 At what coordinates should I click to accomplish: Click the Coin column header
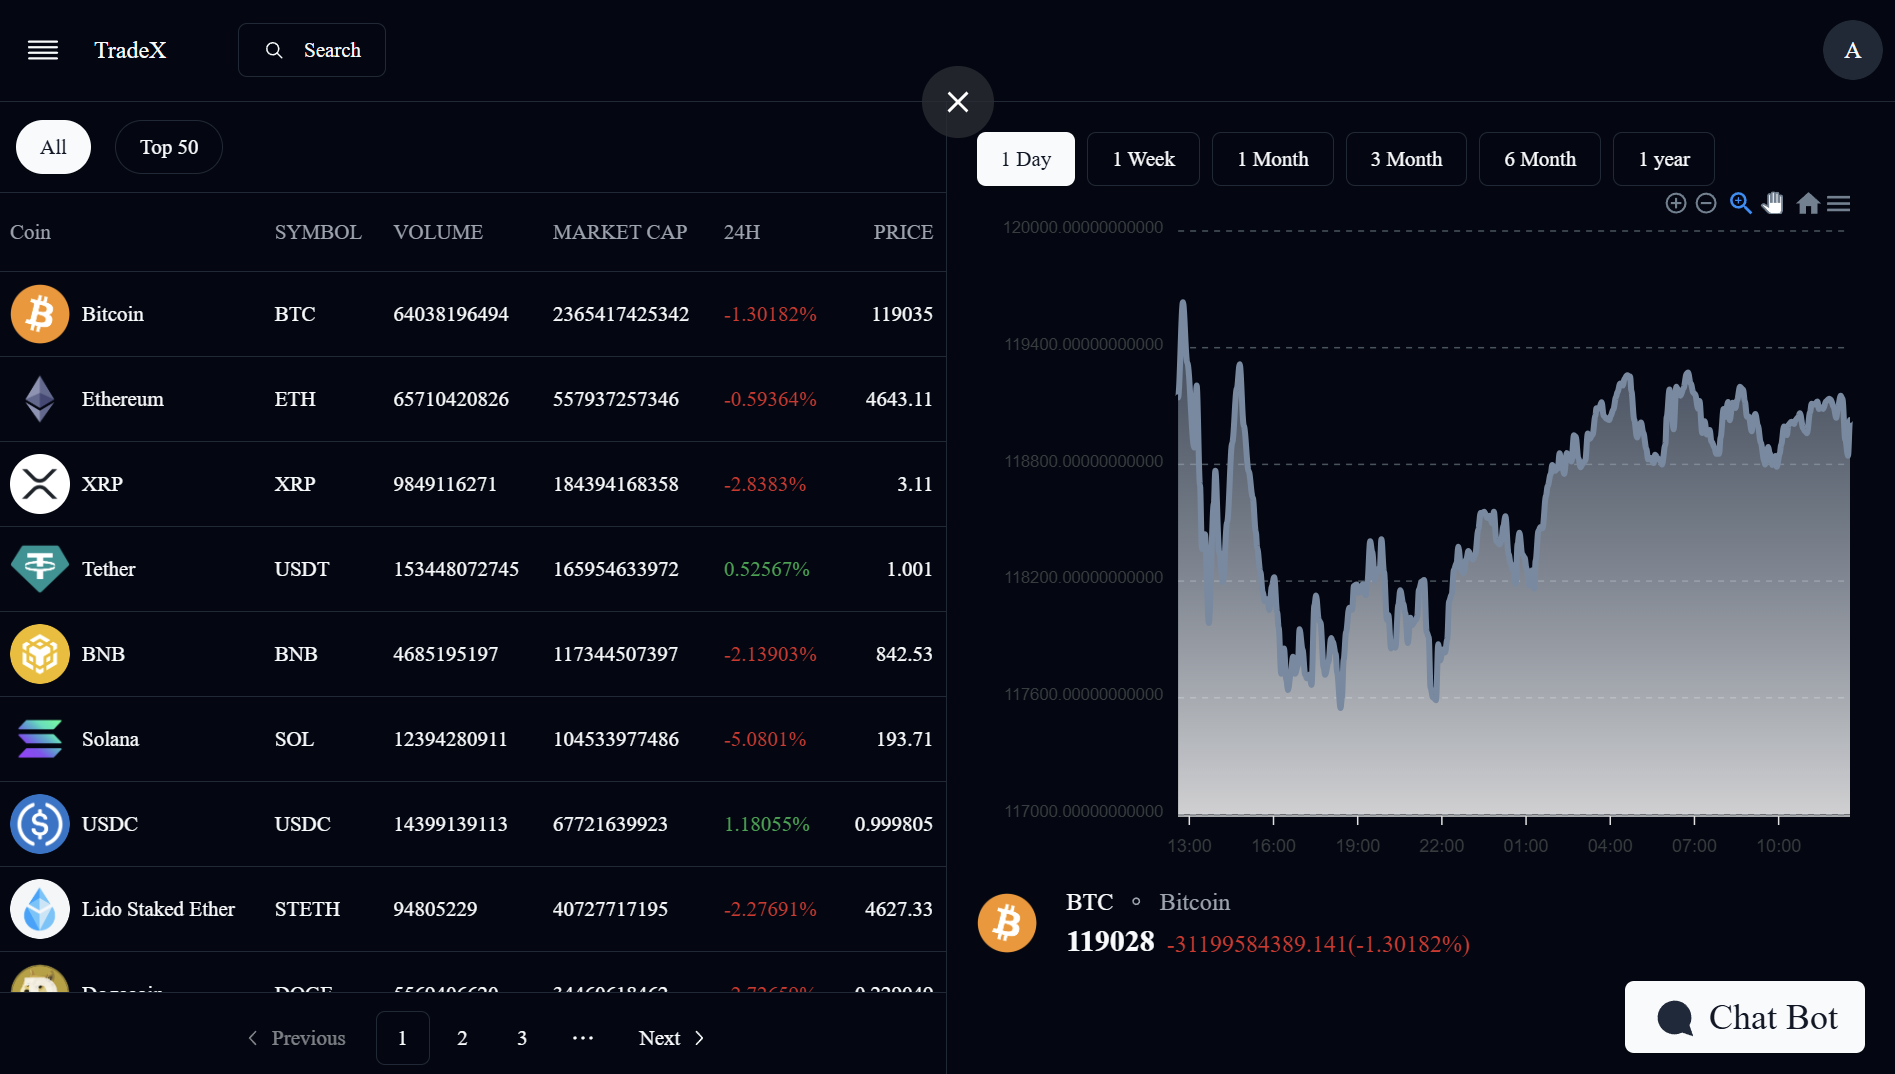30,232
